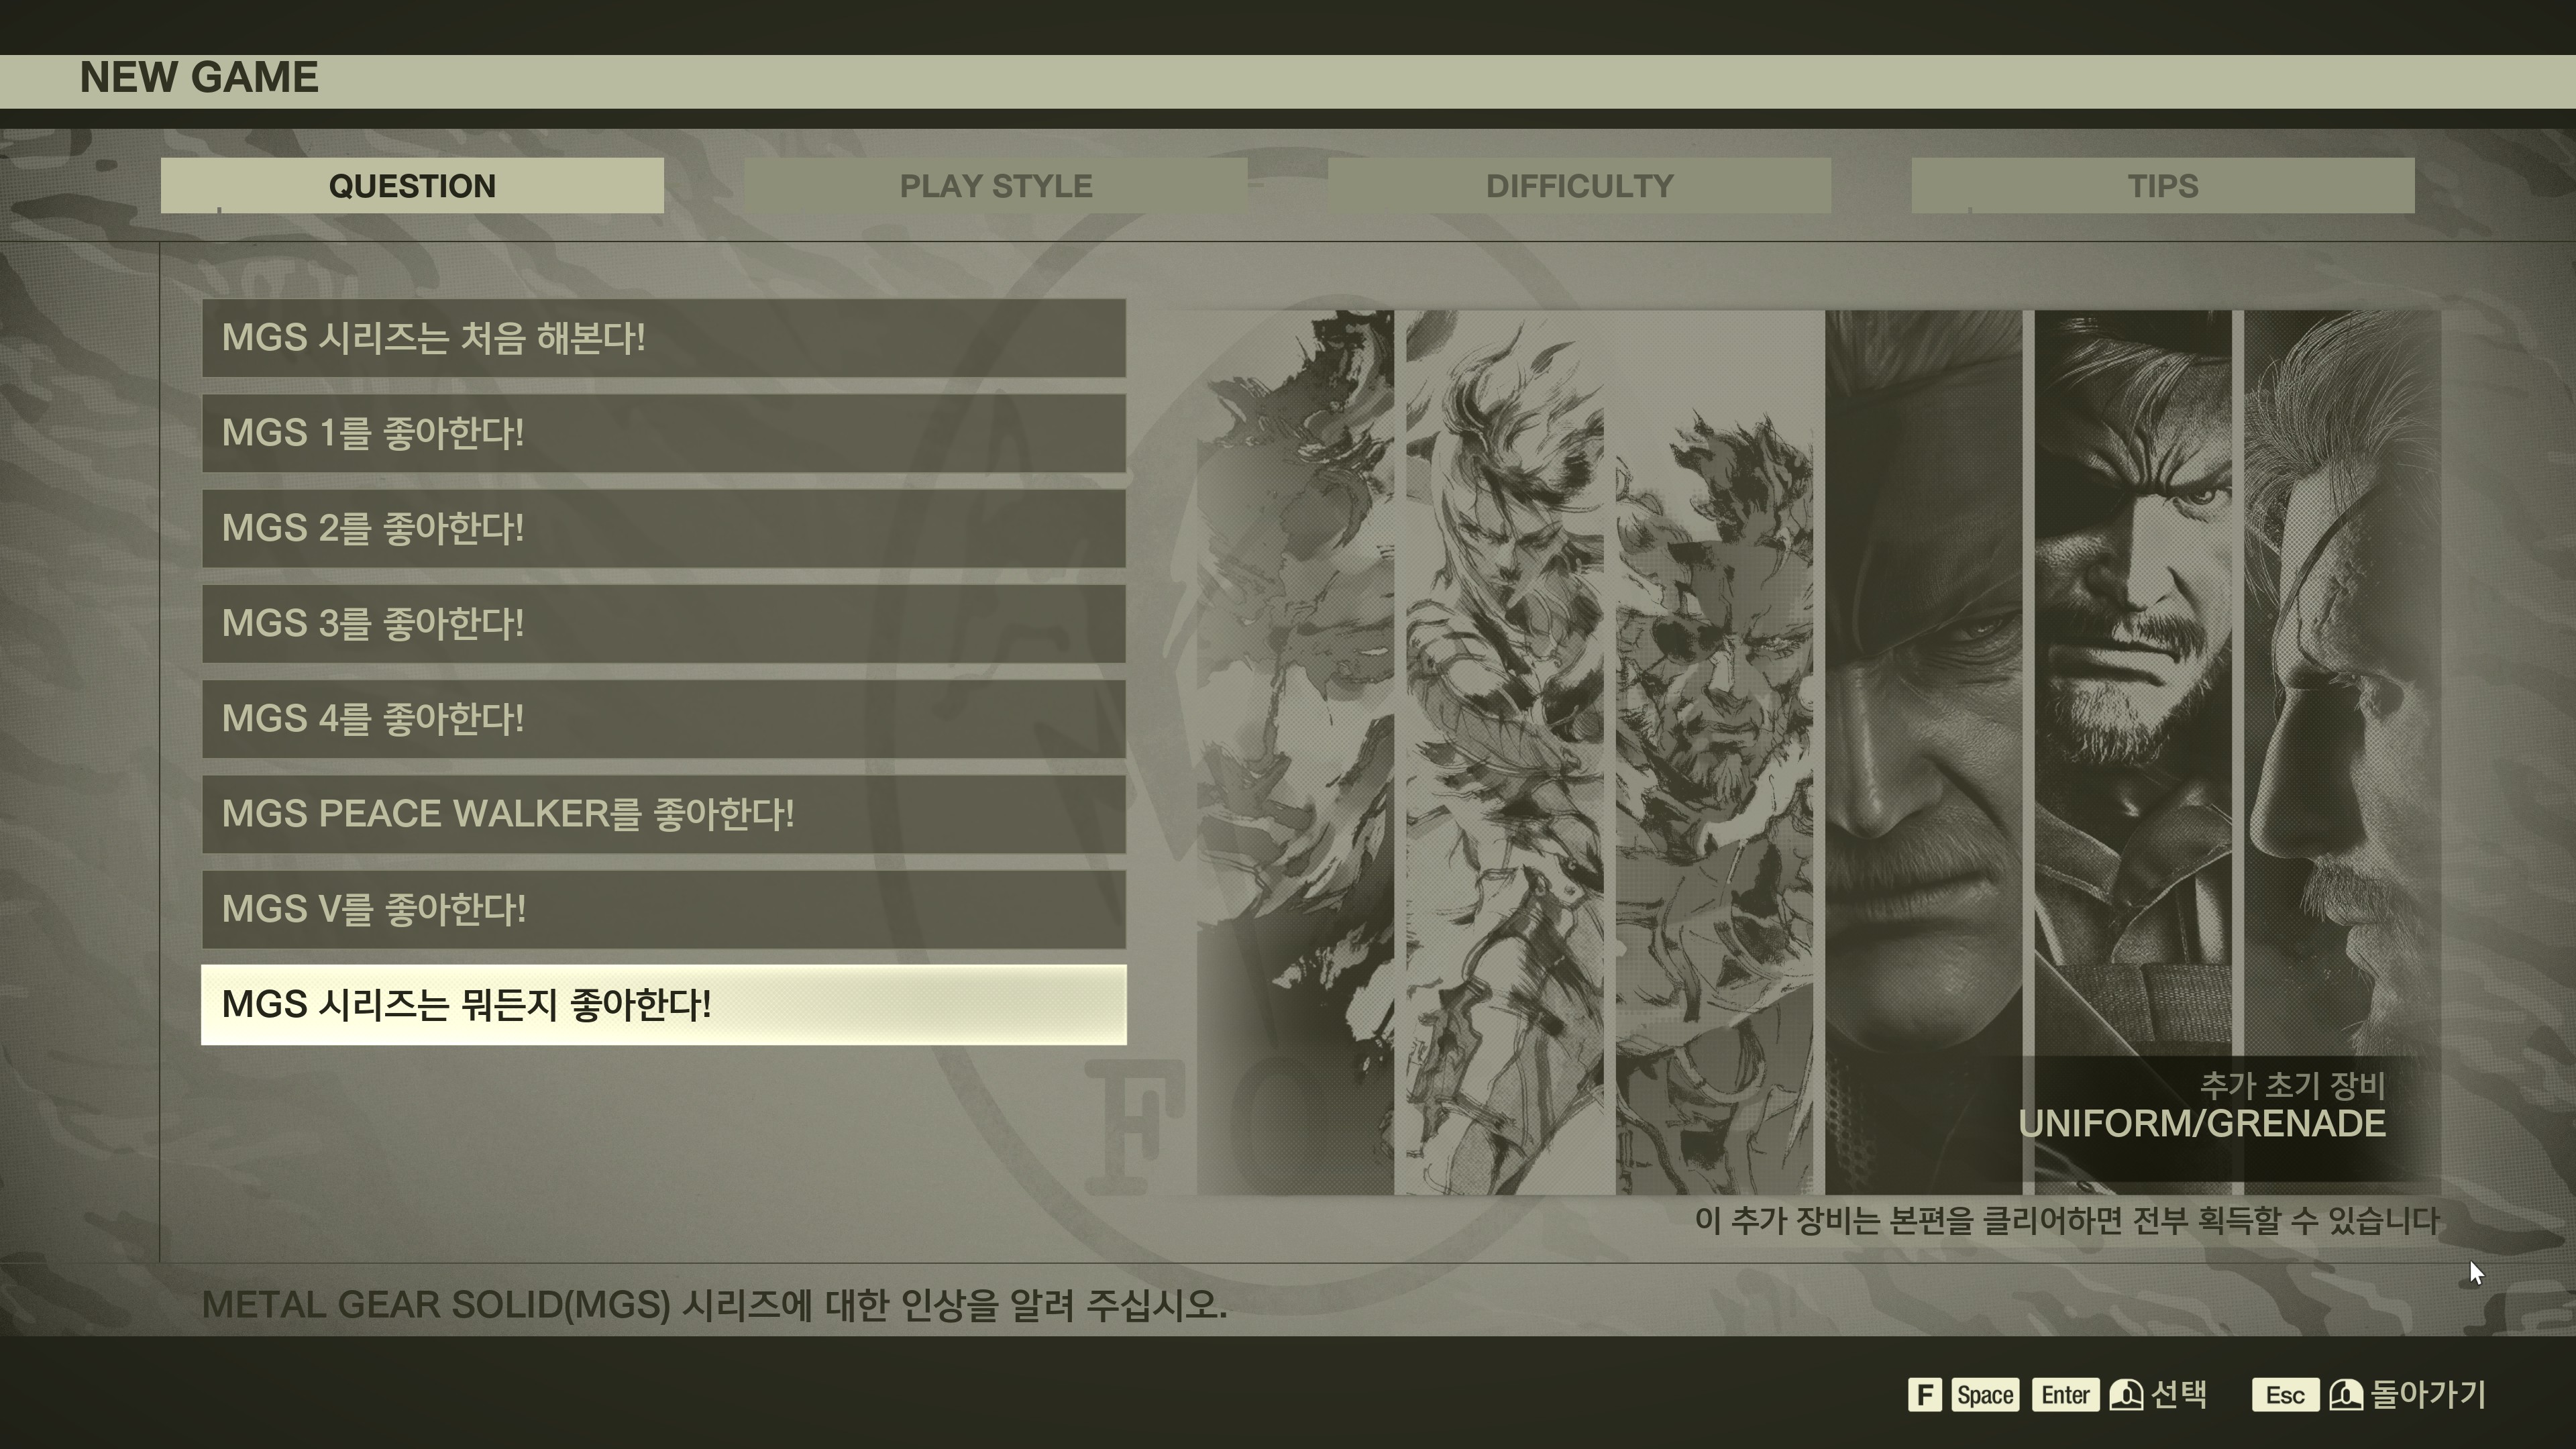Click the Esc key prompt icon
This screenshot has height=1449, width=2576.
pos(2285,1395)
